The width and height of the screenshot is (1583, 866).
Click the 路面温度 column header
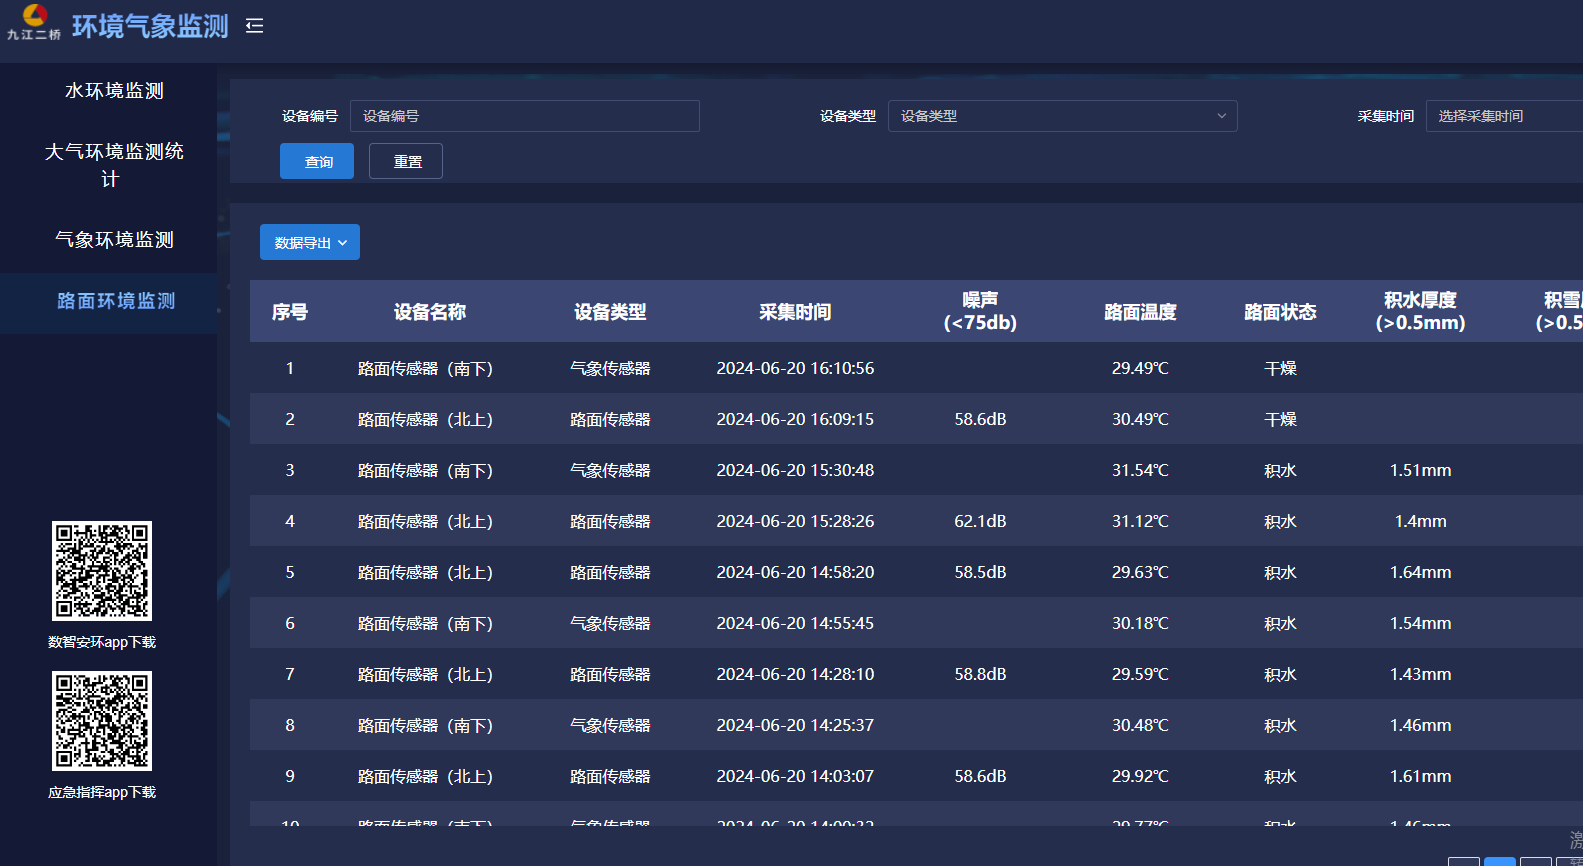tap(1140, 312)
